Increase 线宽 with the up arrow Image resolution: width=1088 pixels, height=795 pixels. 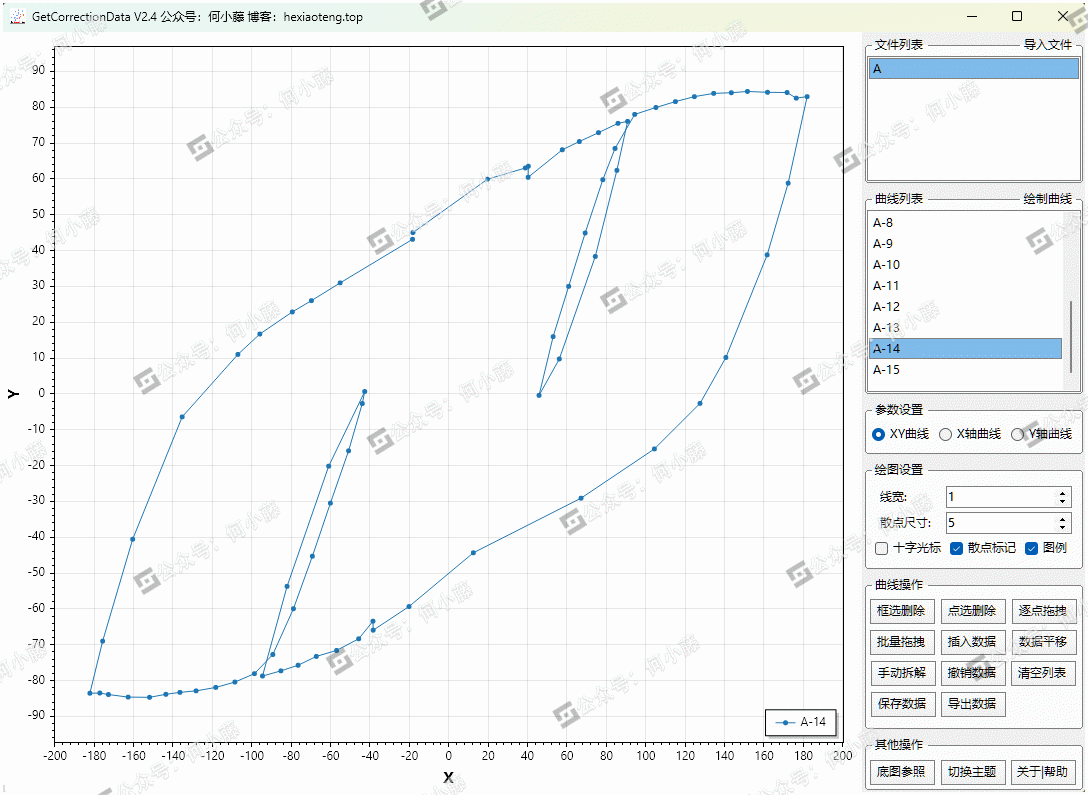click(x=1062, y=493)
